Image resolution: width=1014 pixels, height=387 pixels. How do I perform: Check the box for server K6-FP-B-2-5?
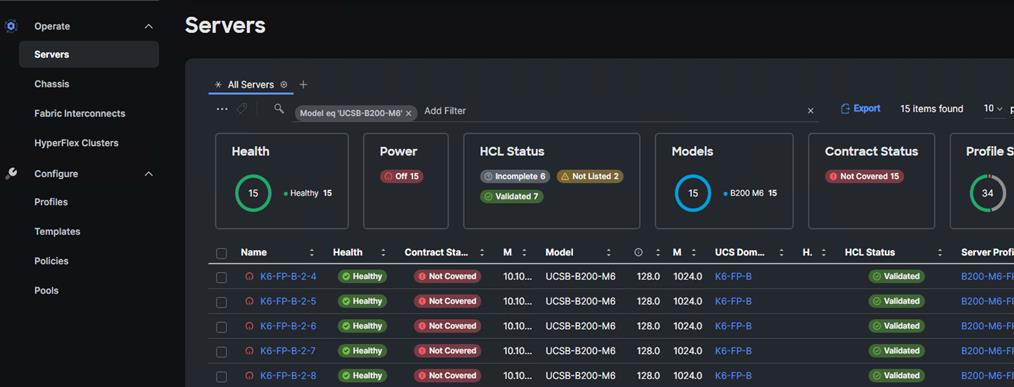[x=221, y=302]
